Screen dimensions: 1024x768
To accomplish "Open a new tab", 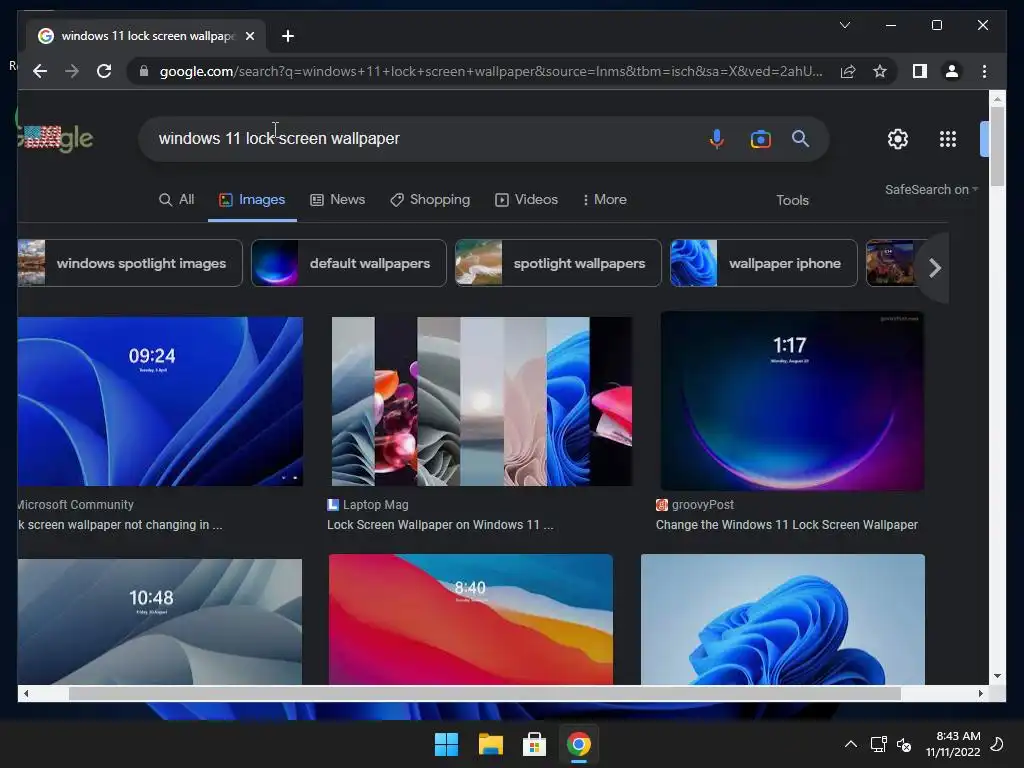I will pos(288,36).
